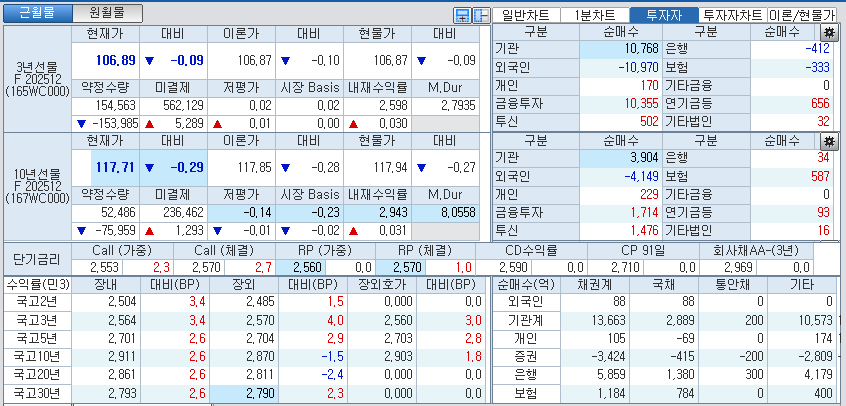Click the 순매수(억) header cell
This screenshot has width=846, height=406.
point(526,285)
